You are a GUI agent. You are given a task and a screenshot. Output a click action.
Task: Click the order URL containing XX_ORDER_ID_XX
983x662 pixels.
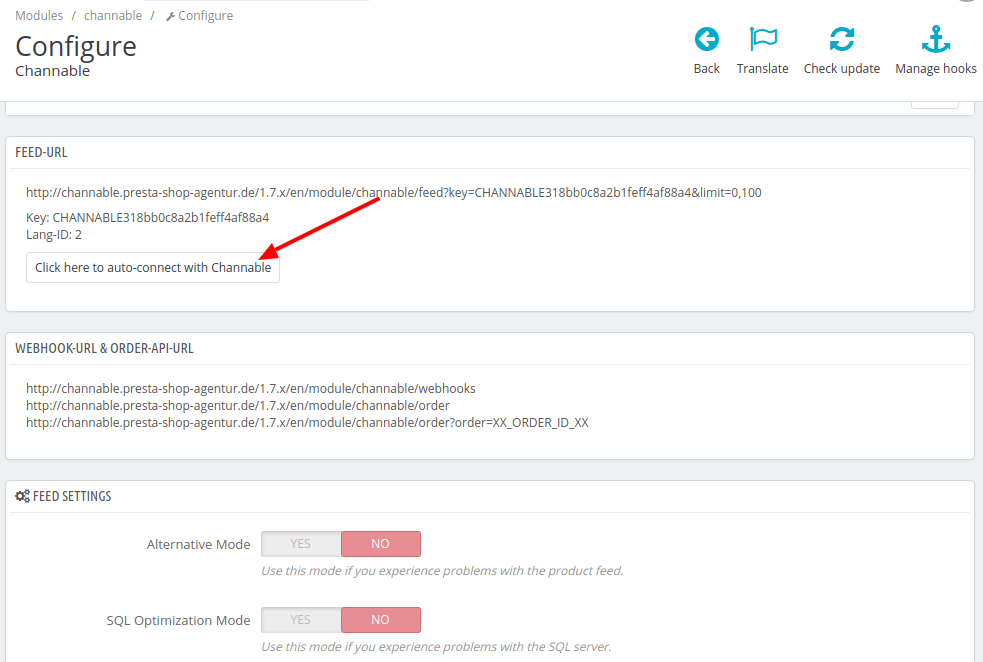[x=307, y=422]
